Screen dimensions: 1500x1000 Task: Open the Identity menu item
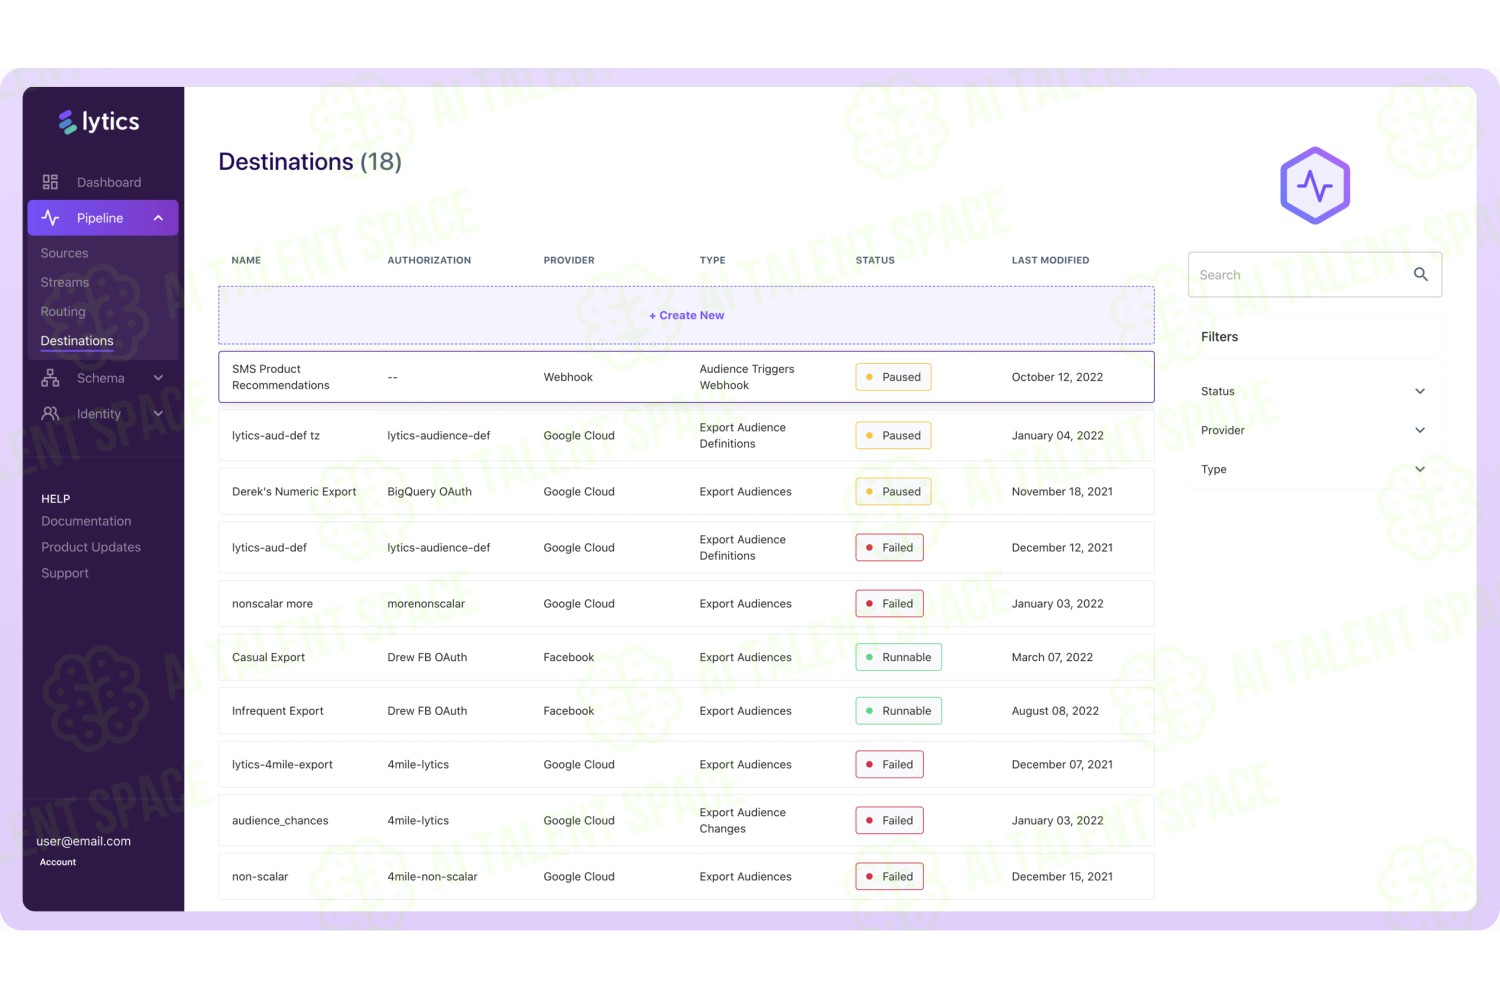click(x=99, y=414)
